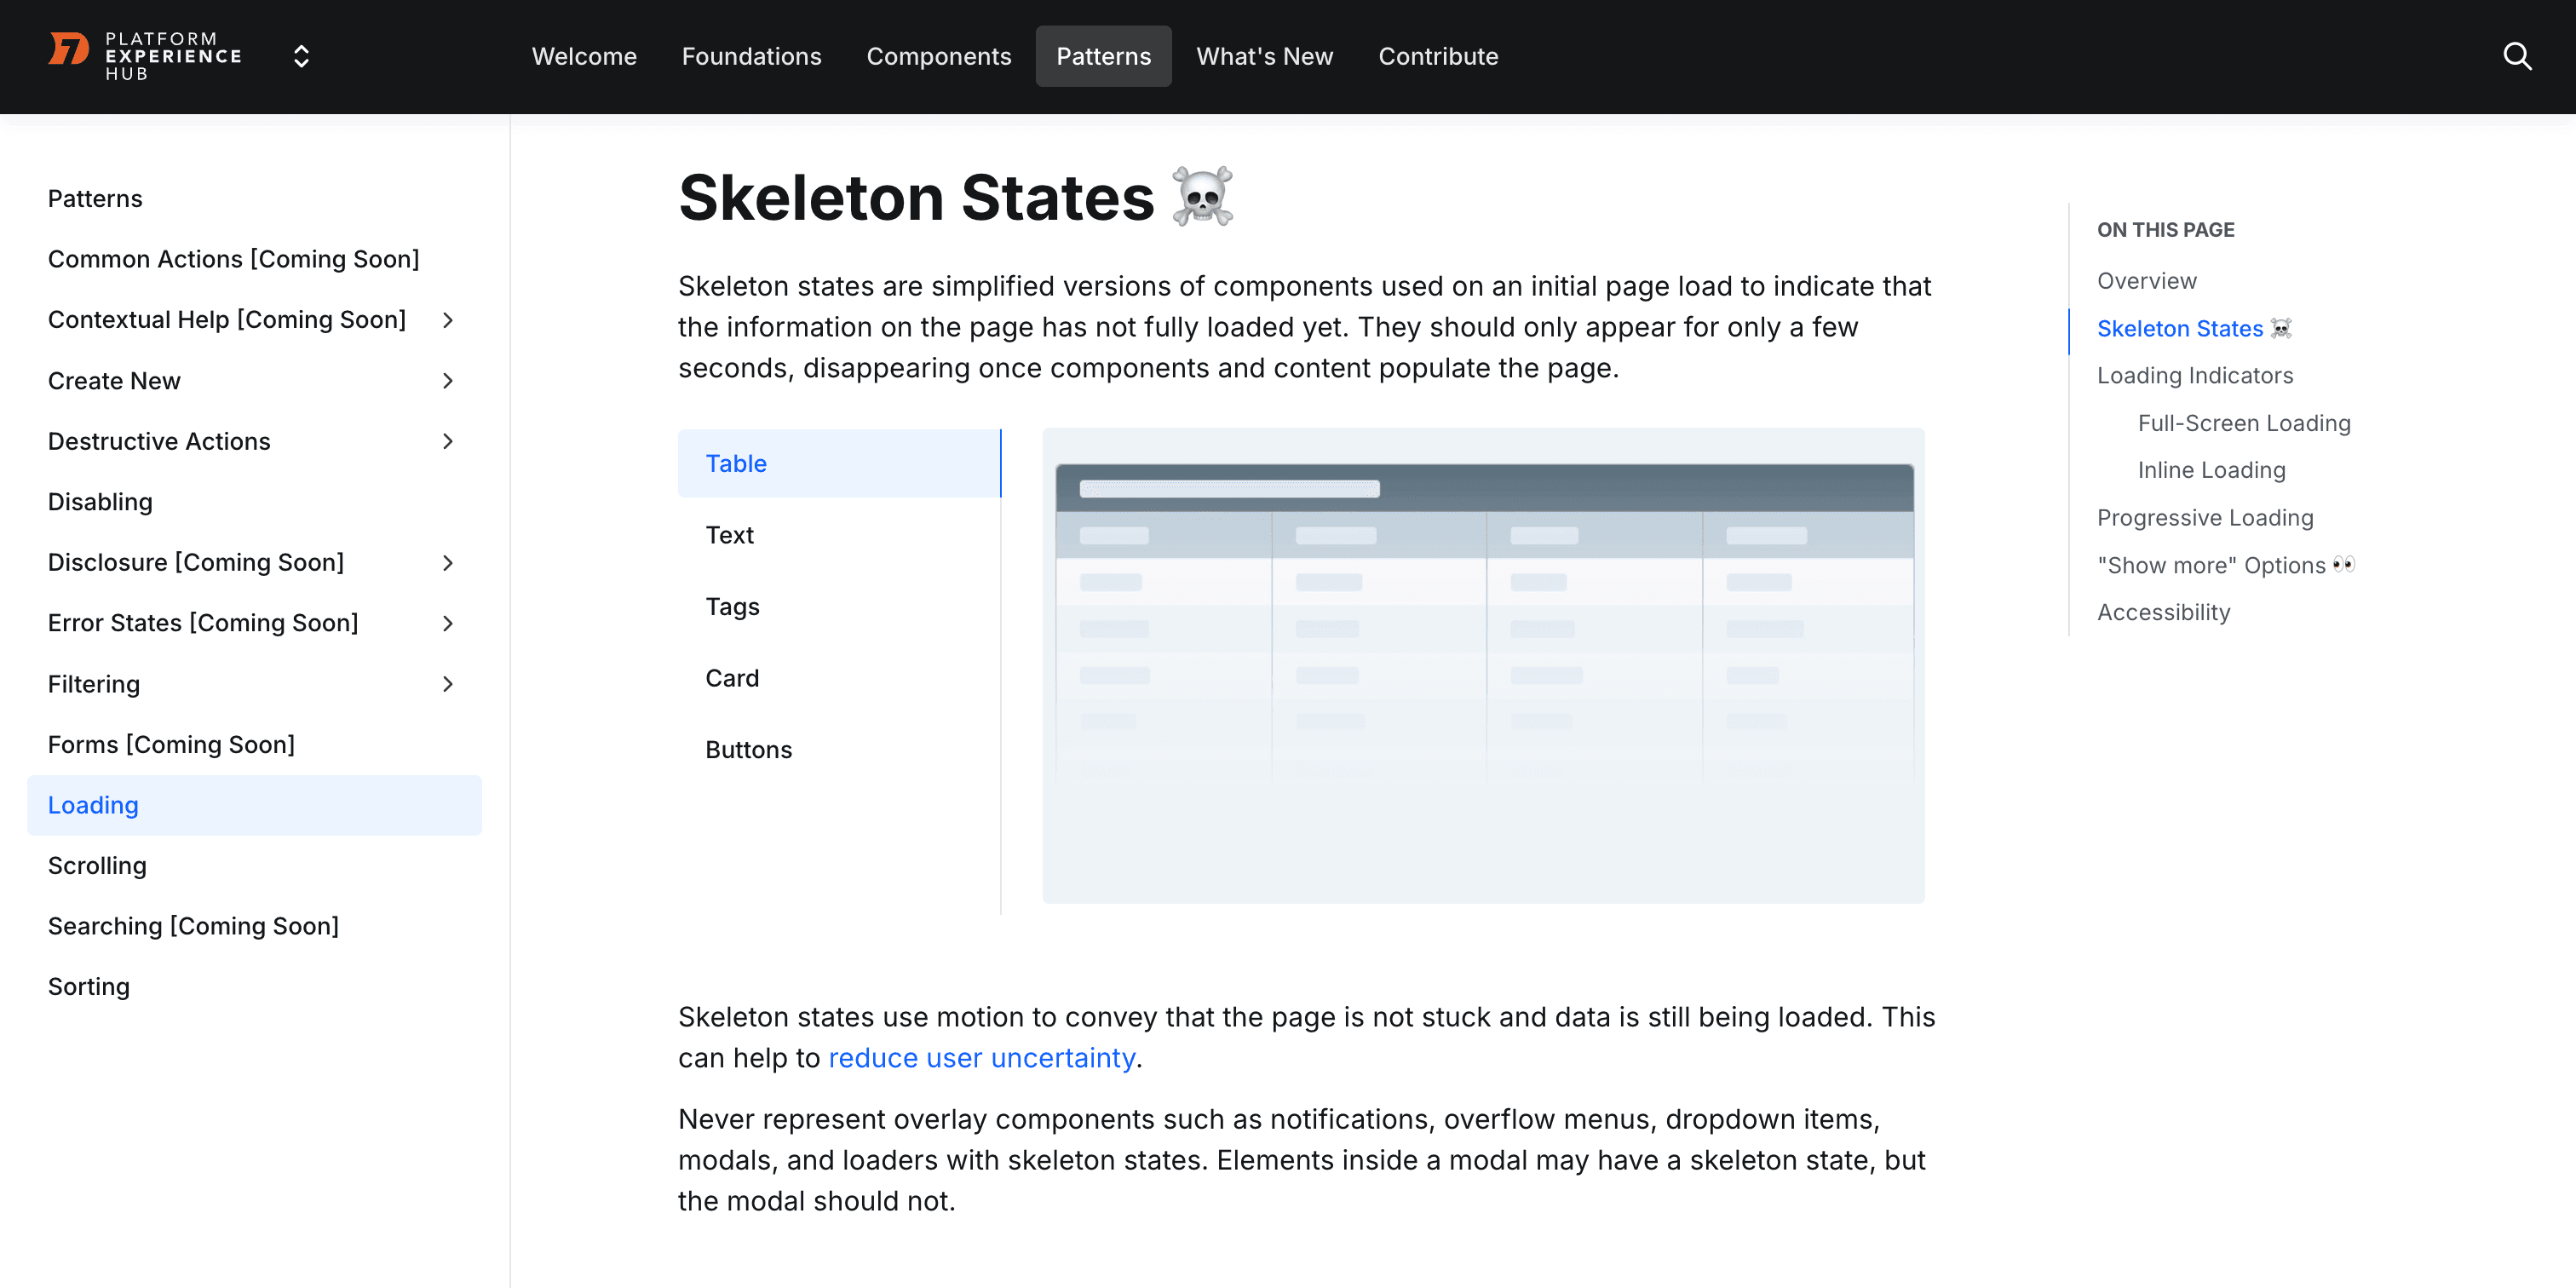Expand the Error States chevron
The image size is (2576, 1288).
[448, 623]
